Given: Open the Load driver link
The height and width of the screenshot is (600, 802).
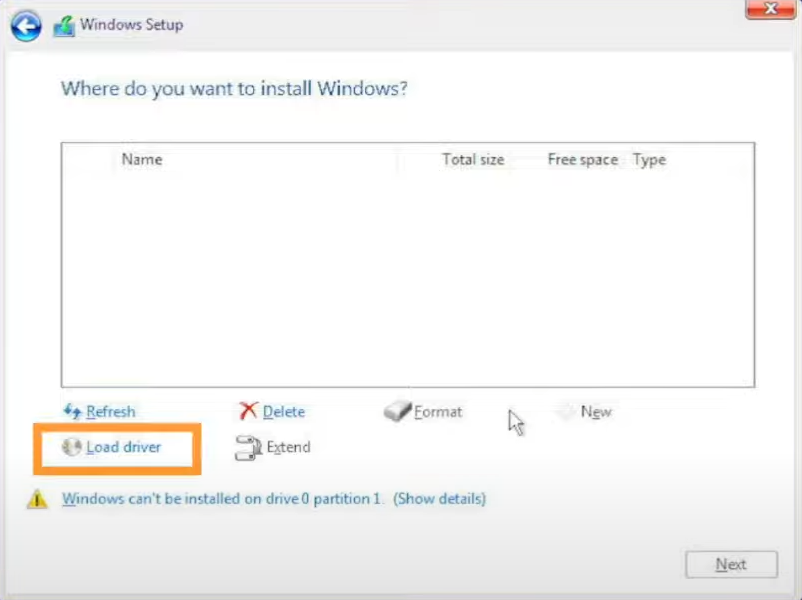Looking at the screenshot, I should 123,447.
